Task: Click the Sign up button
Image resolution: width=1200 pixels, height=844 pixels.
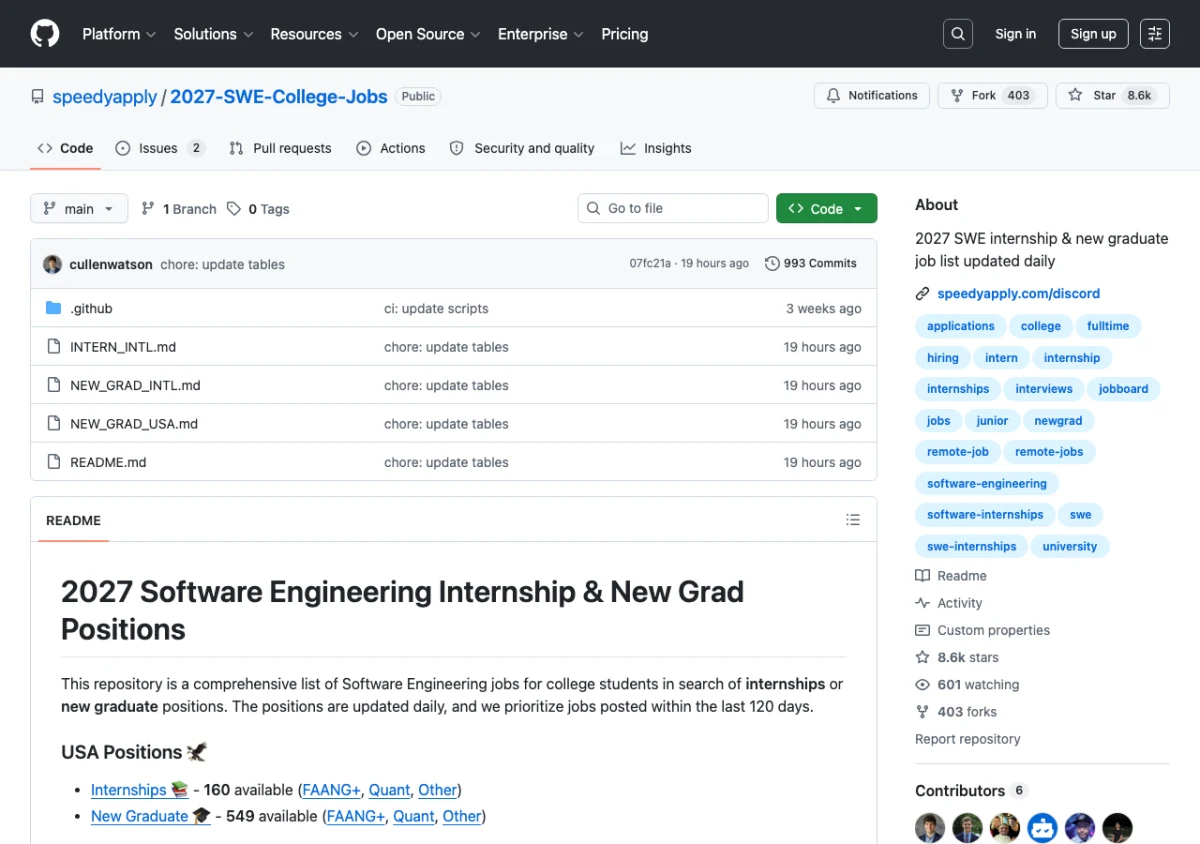Action: coord(1093,34)
